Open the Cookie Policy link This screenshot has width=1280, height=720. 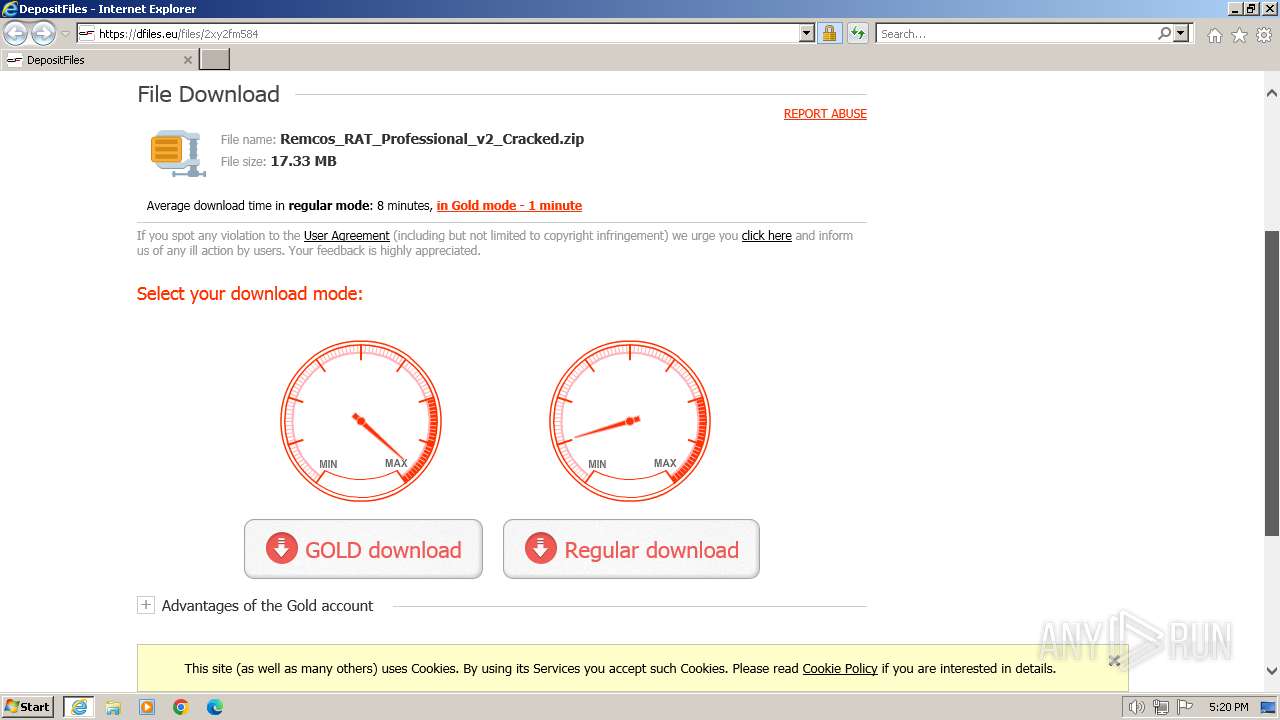840,668
